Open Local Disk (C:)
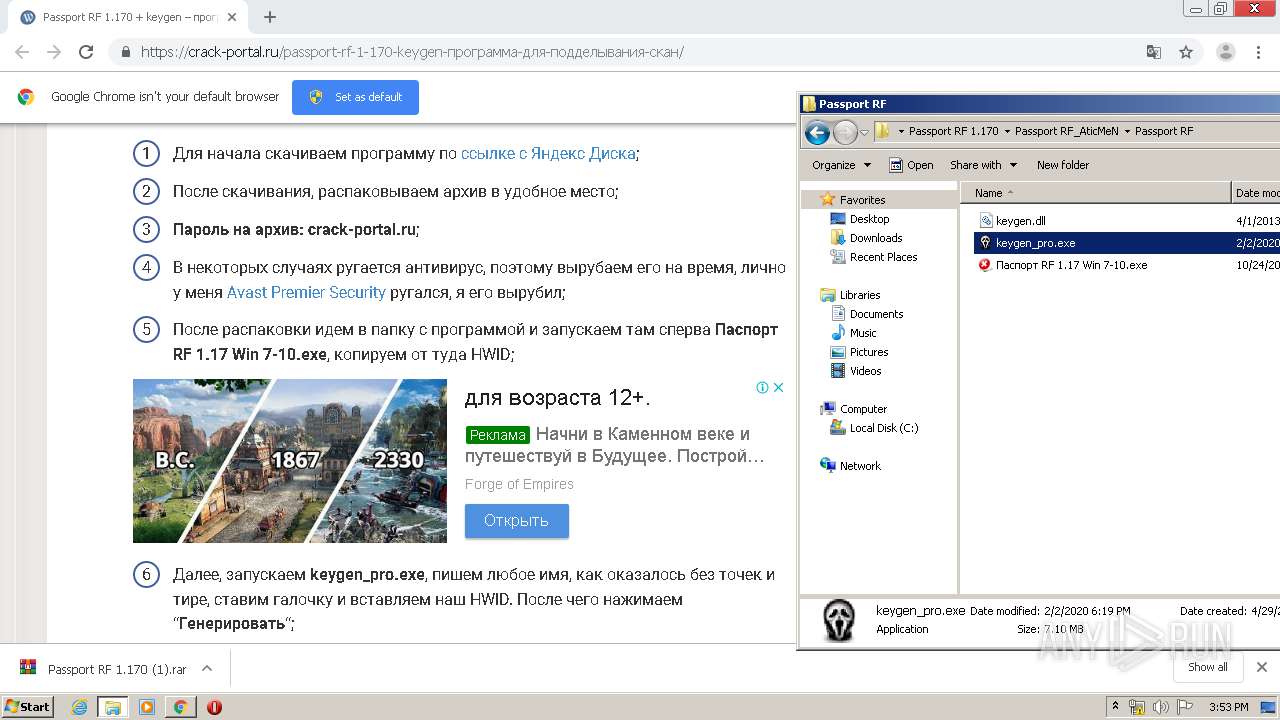This screenshot has width=1280, height=720. [883, 428]
